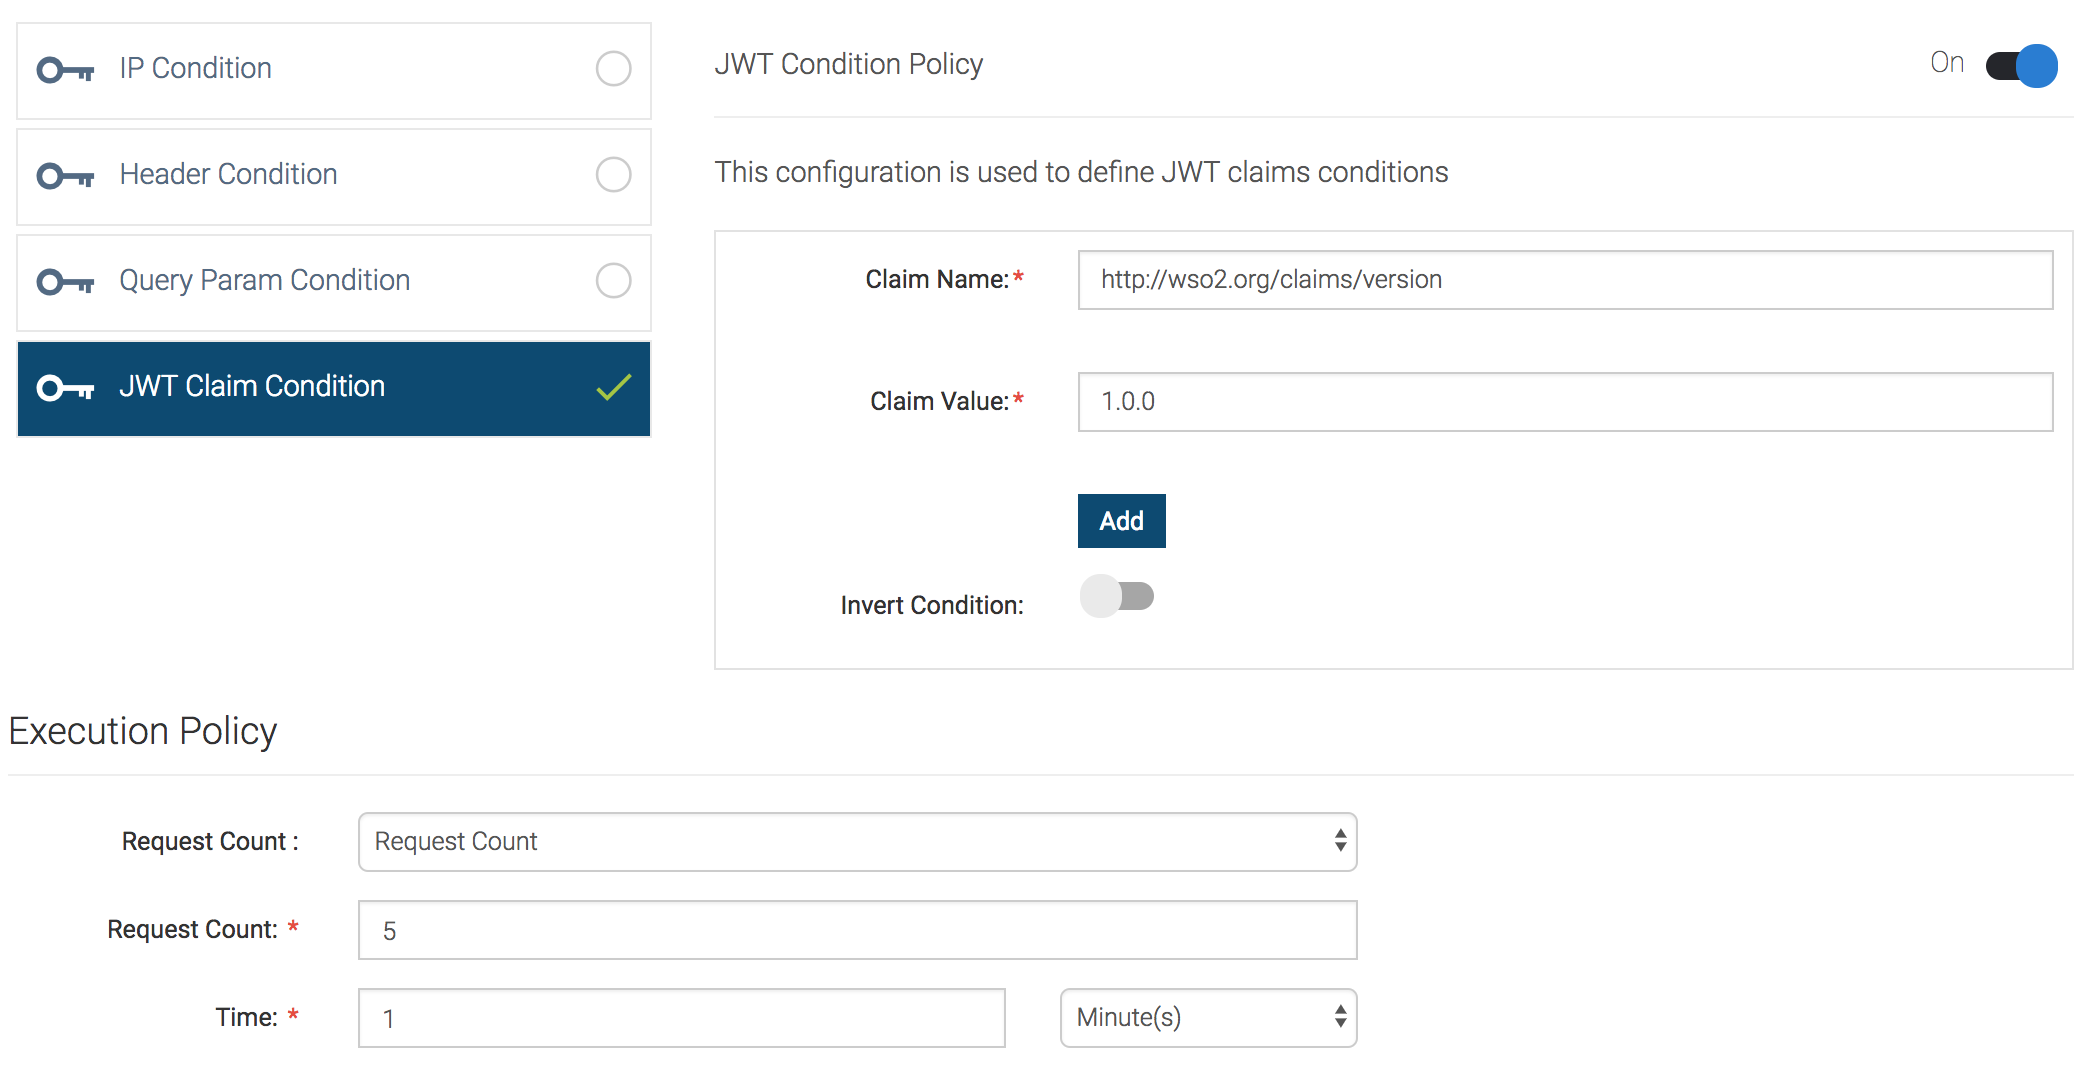Select the IP Condition radio button
The image size is (2084, 1072).
click(613, 70)
